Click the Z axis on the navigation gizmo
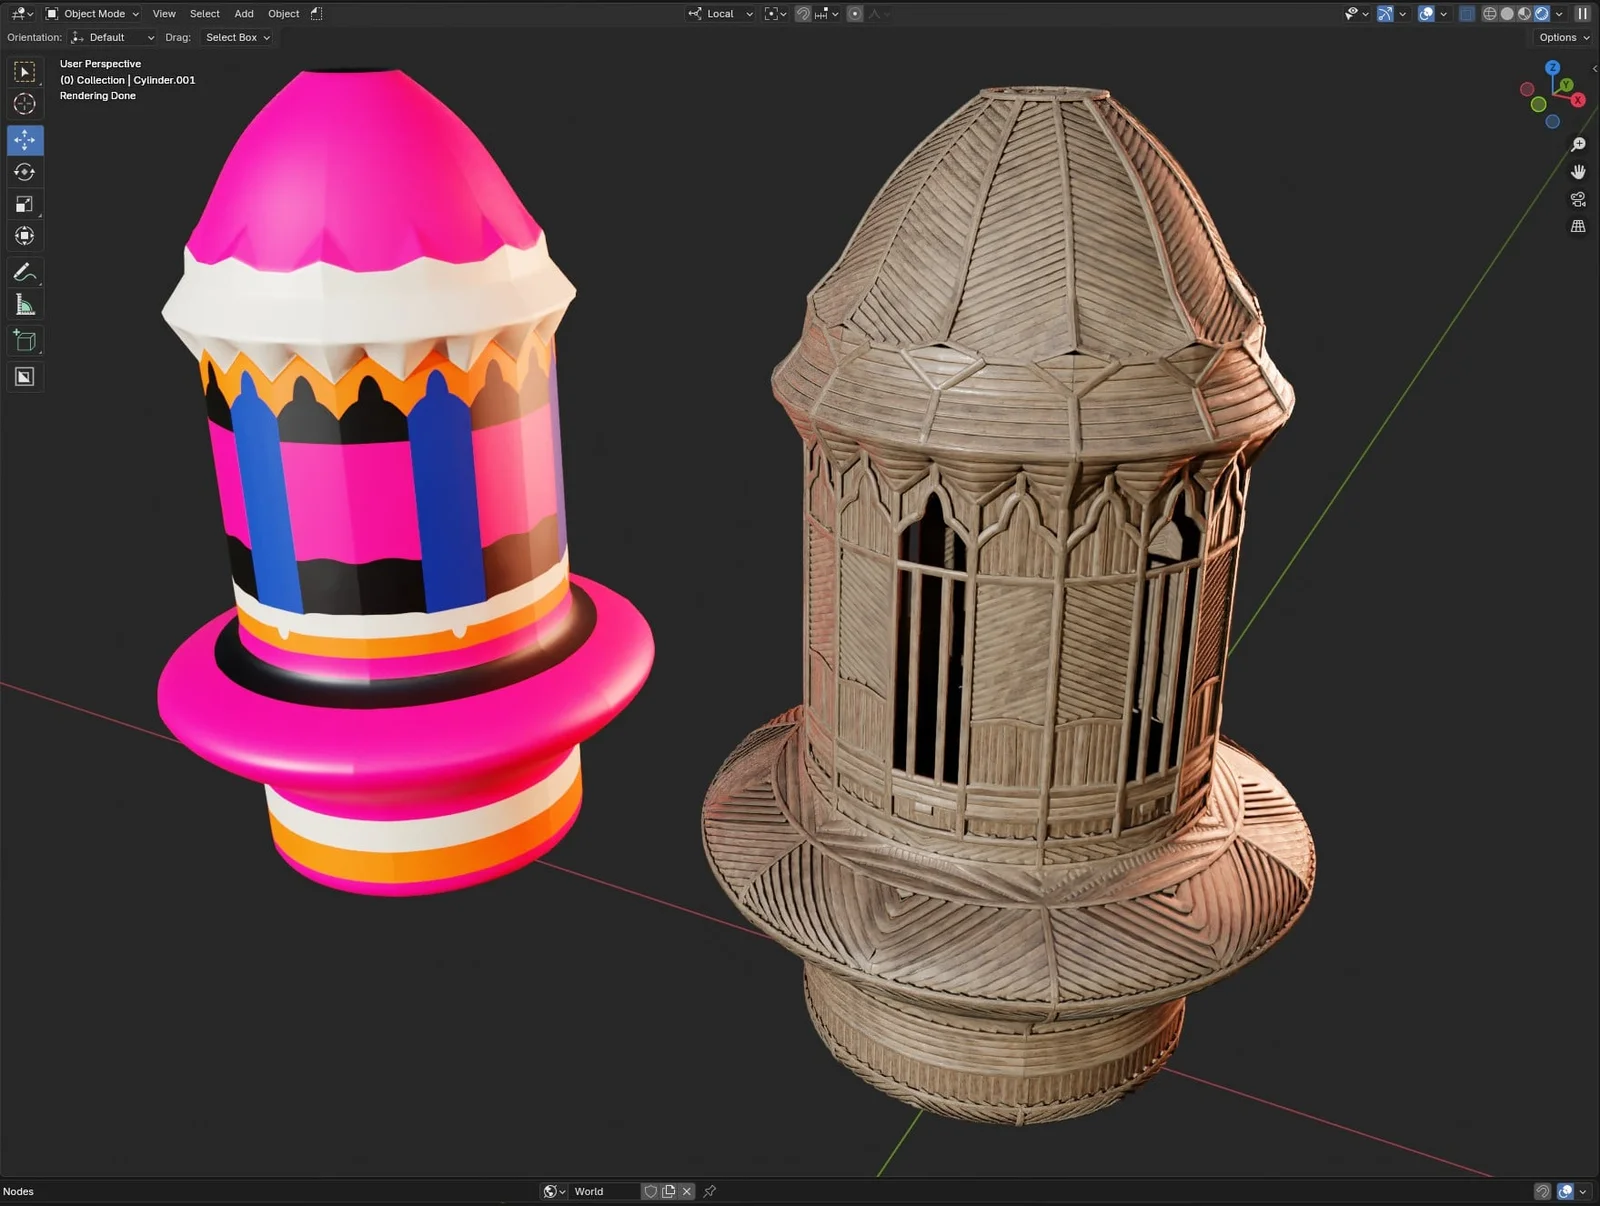Image resolution: width=1600 pixels, height=1206 pixels. (1553, 67)
